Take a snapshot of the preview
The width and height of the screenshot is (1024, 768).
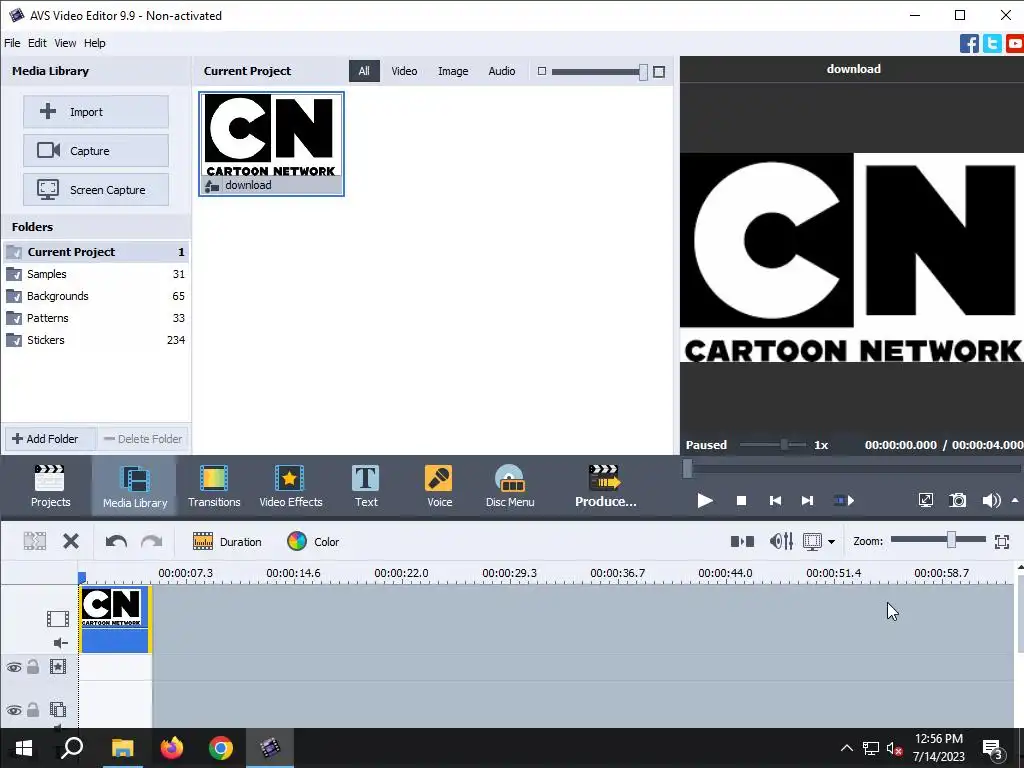(957, 501)
